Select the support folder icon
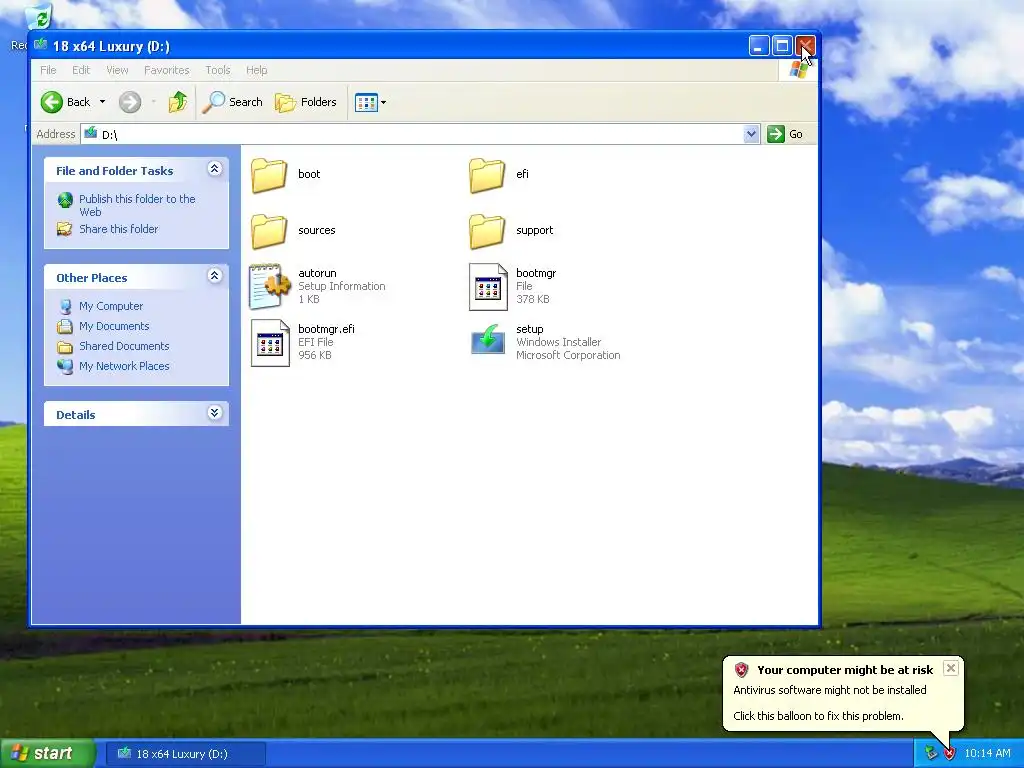Image resolution: width=1024 pixels, height=768 pixels. (487, 231)
